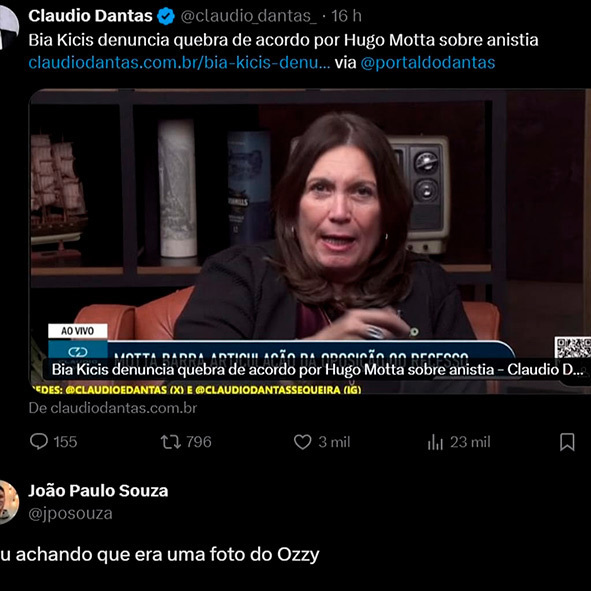Click the 16 h timestamp
The image size is (591, 591).
346,16
